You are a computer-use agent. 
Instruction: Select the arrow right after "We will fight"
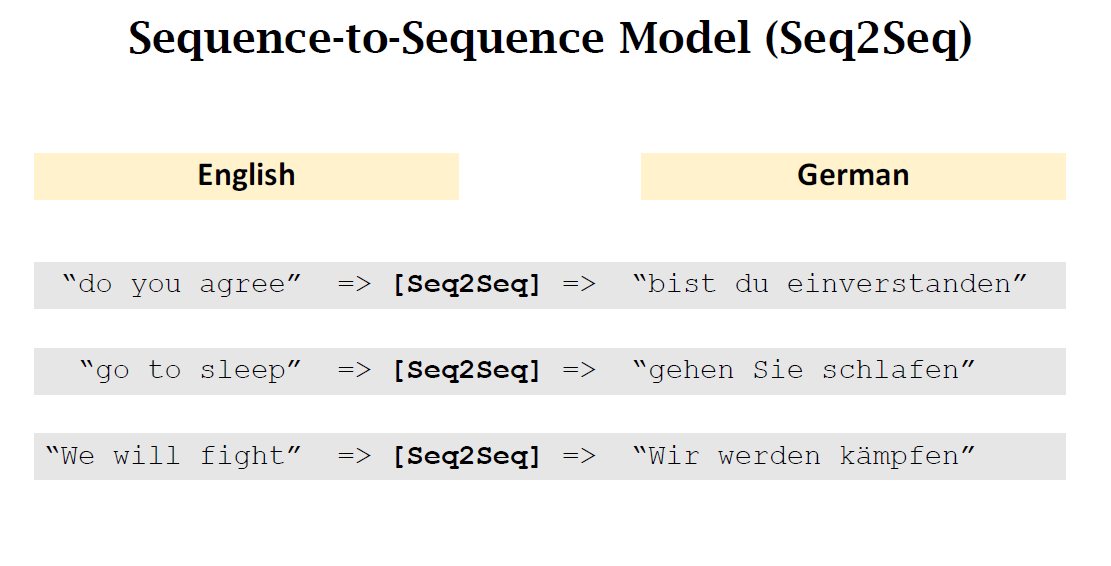[x=354, y=456]
